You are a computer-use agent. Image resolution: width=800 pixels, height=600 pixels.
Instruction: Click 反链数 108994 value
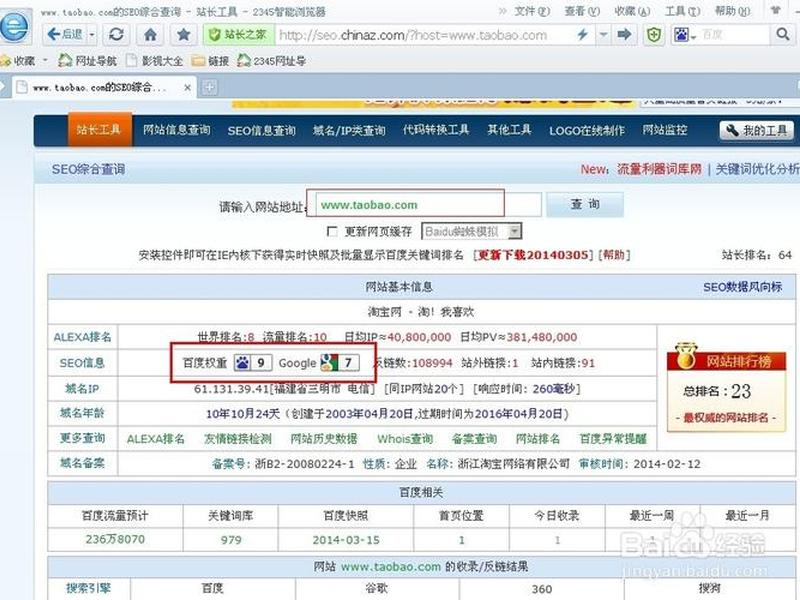pyautogui.click(x=432, y=363)
